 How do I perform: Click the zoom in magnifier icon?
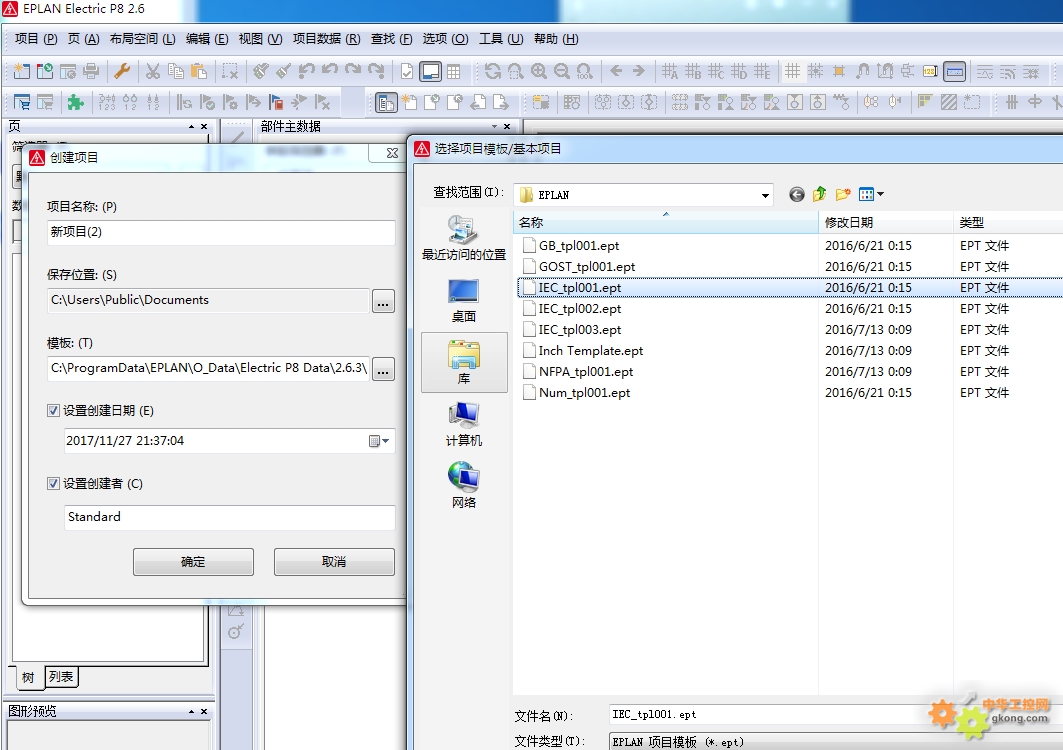pos(539,71)
